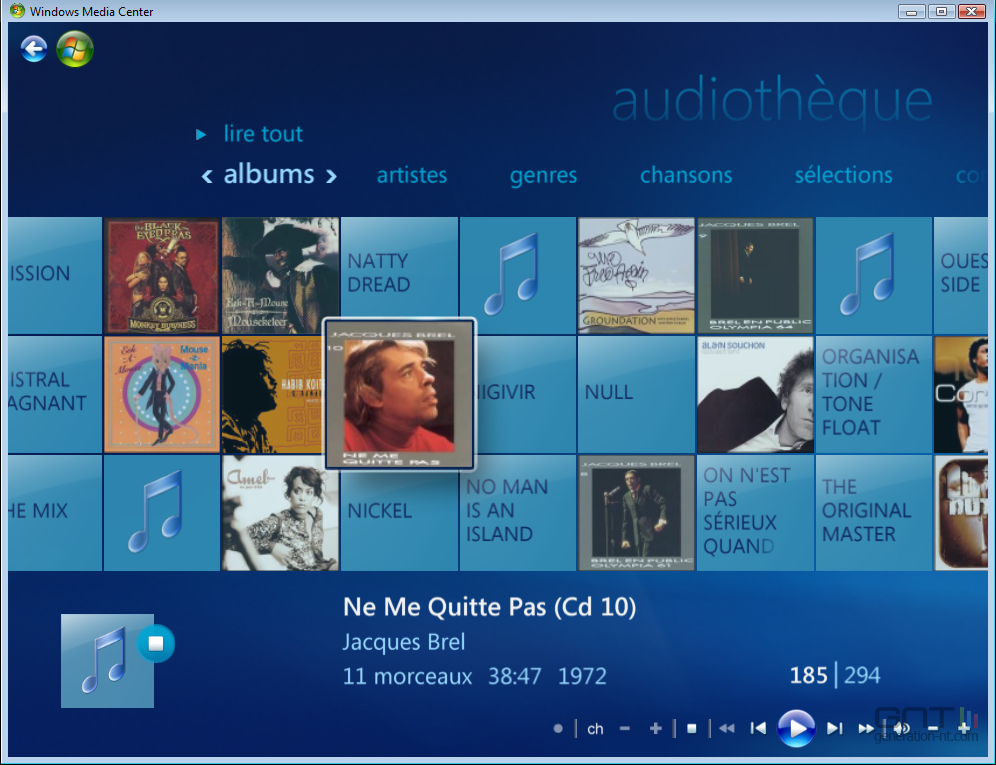Open the Eek-A-Mouse Mouseketeer album cover

click(x=280, y=276)
